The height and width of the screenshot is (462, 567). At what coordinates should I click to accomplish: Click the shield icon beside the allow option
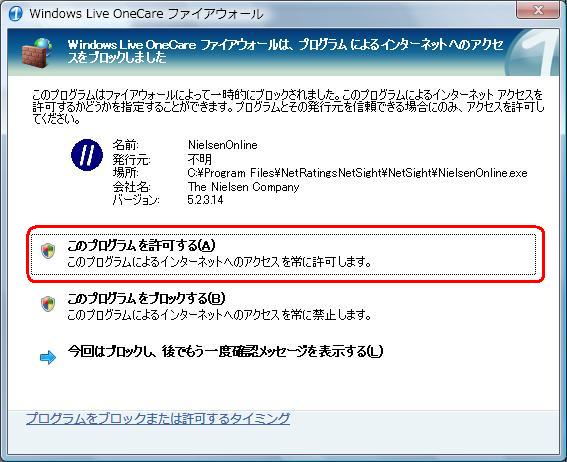click(x=48, y=251)
